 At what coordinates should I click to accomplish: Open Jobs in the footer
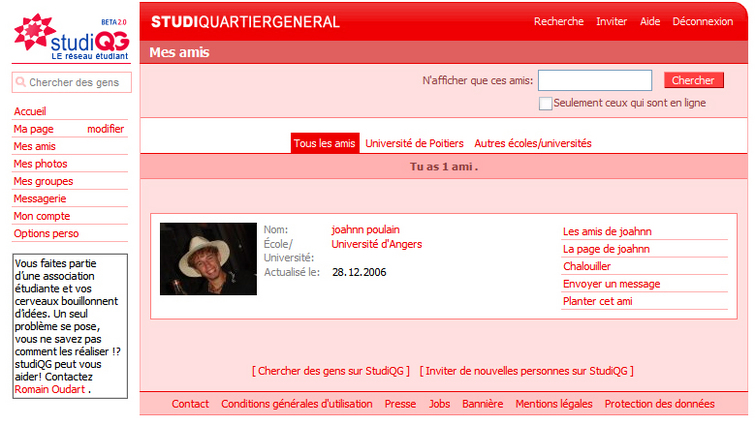[439, 404]
